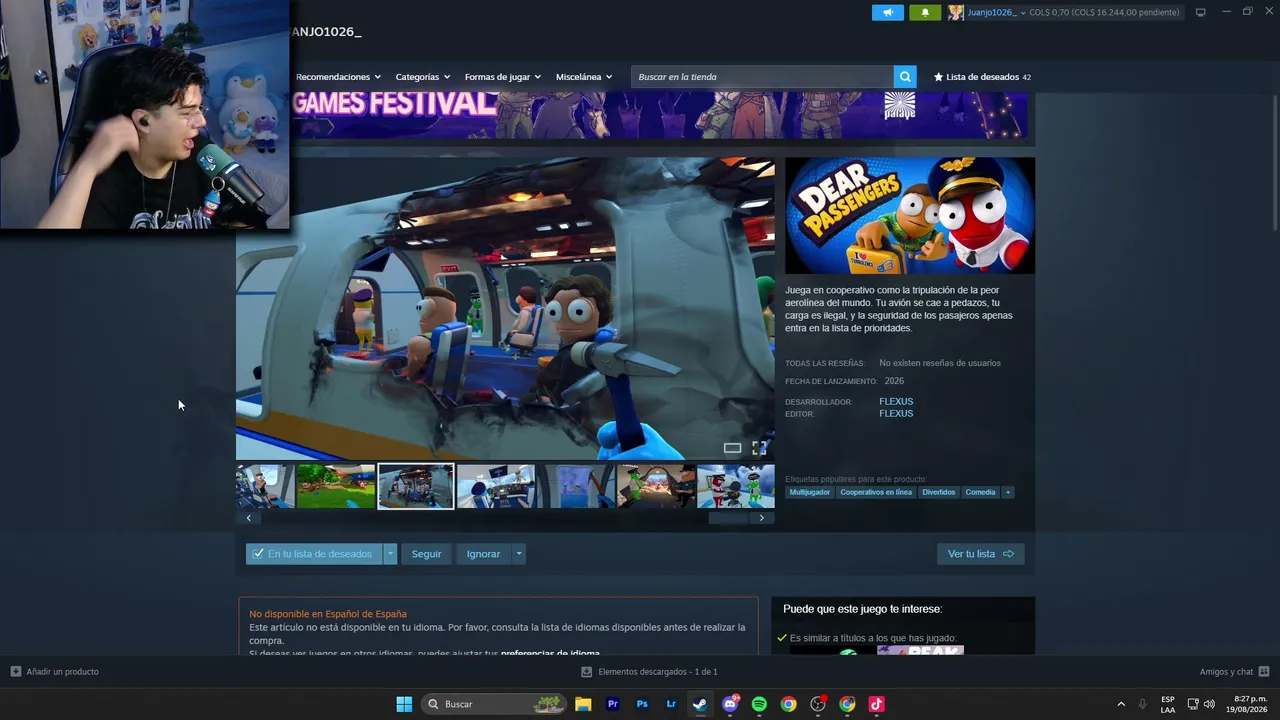Select the green landscape screenshot thumbnail
1280x720 pixels.
pos(336,486)
